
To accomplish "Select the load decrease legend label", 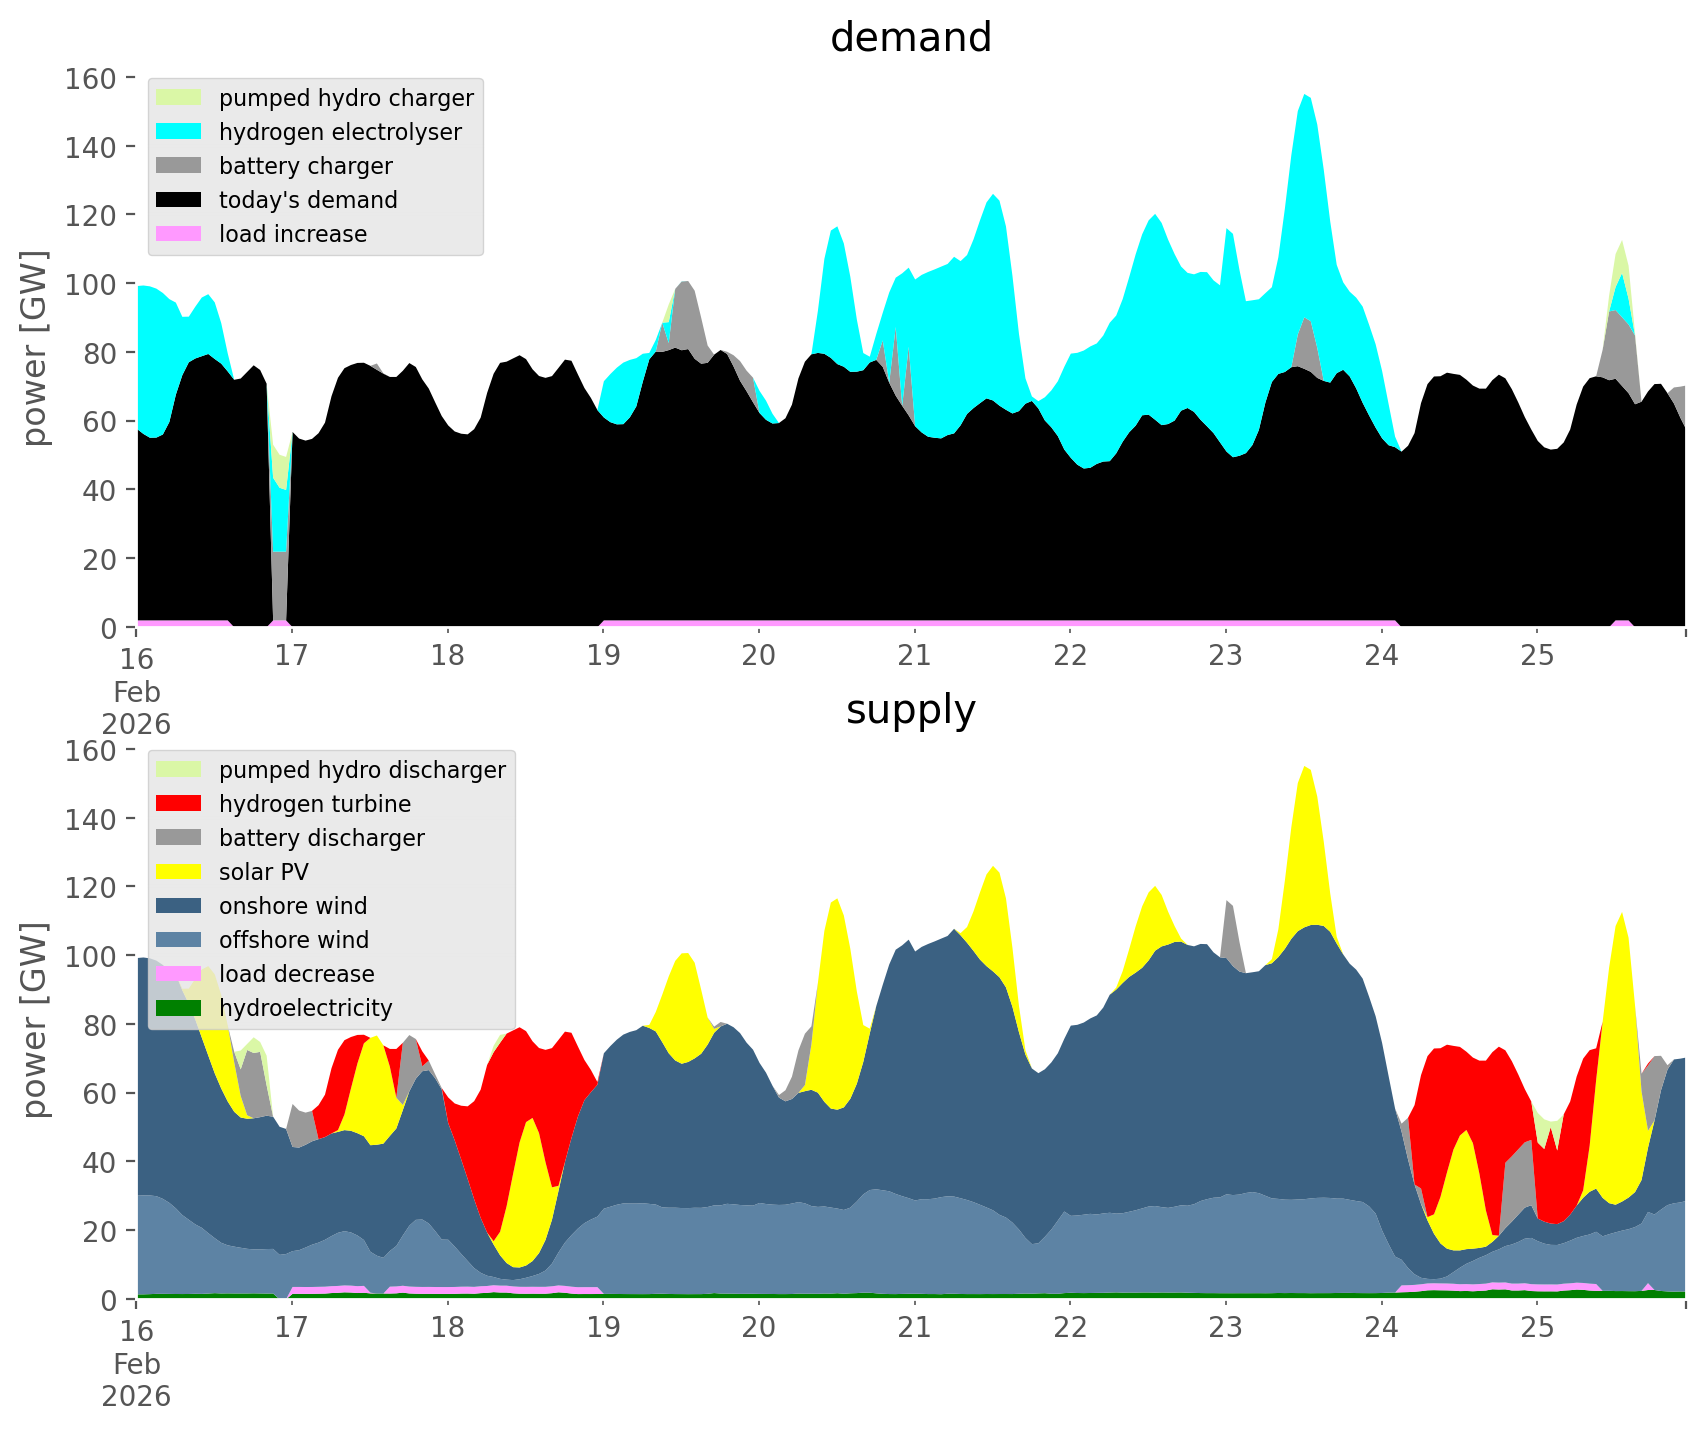I will tap(296, 974).
